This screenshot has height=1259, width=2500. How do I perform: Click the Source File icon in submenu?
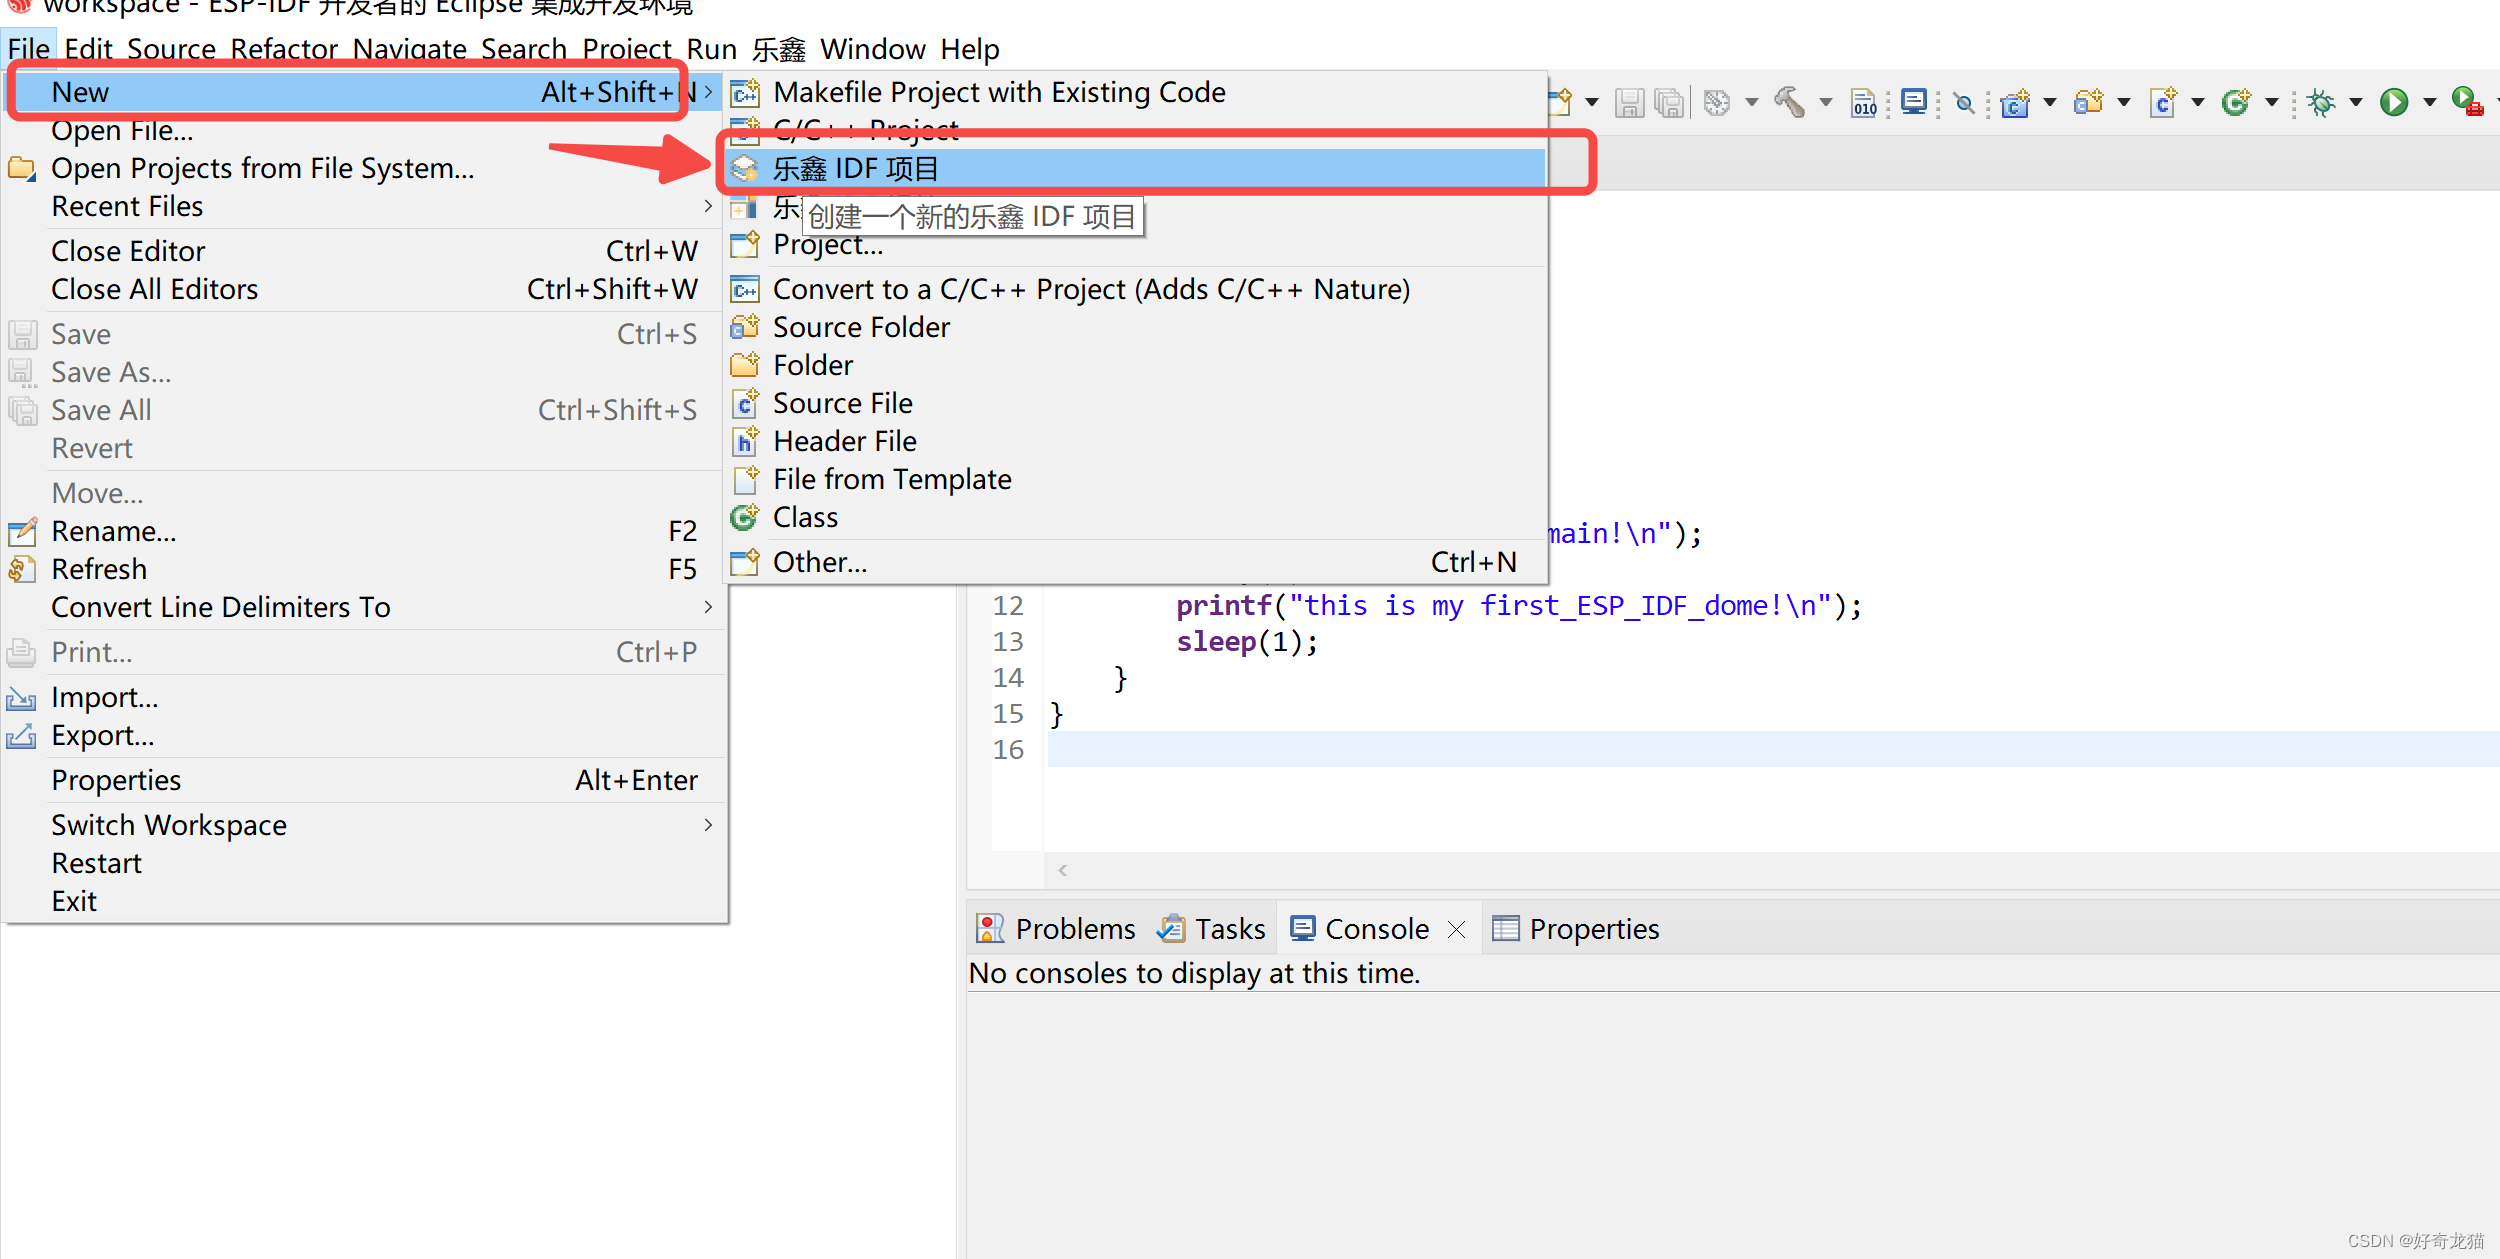[745, 403]
